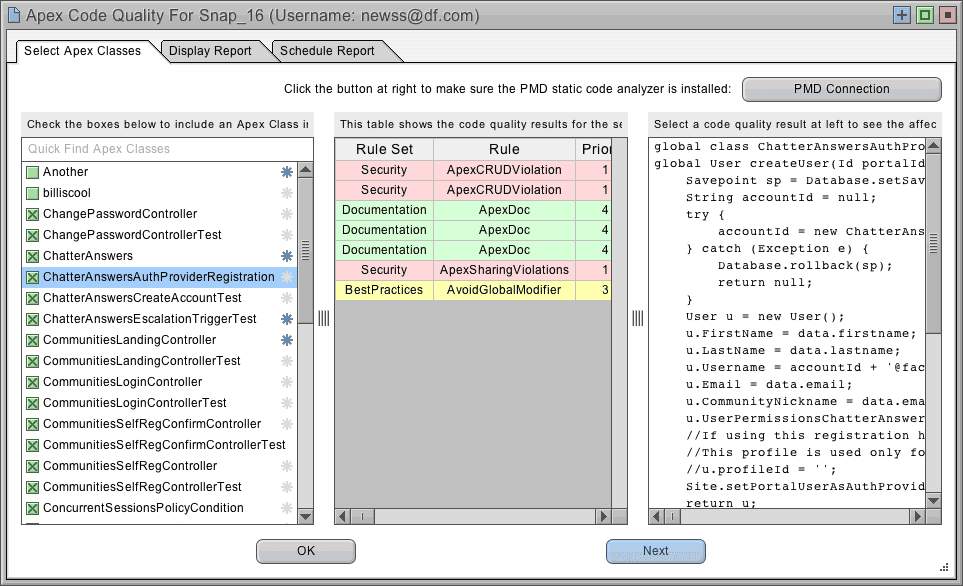Click the blue asterisk beside ChatterAnswers
The height and width of the screenshot is (586, 963).
coord(287,256)
